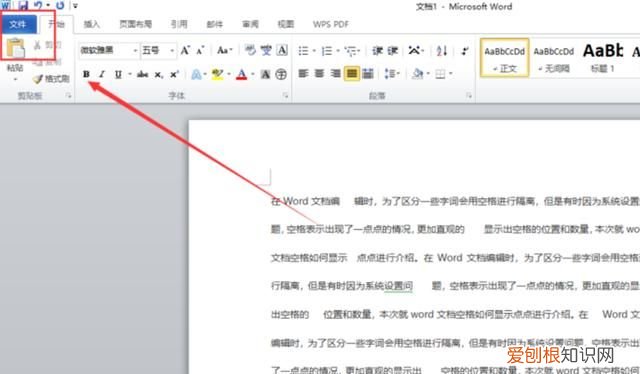640x374 pixels.
Task: Select the 正文 (Normal) style
Action: coord(504,58)
